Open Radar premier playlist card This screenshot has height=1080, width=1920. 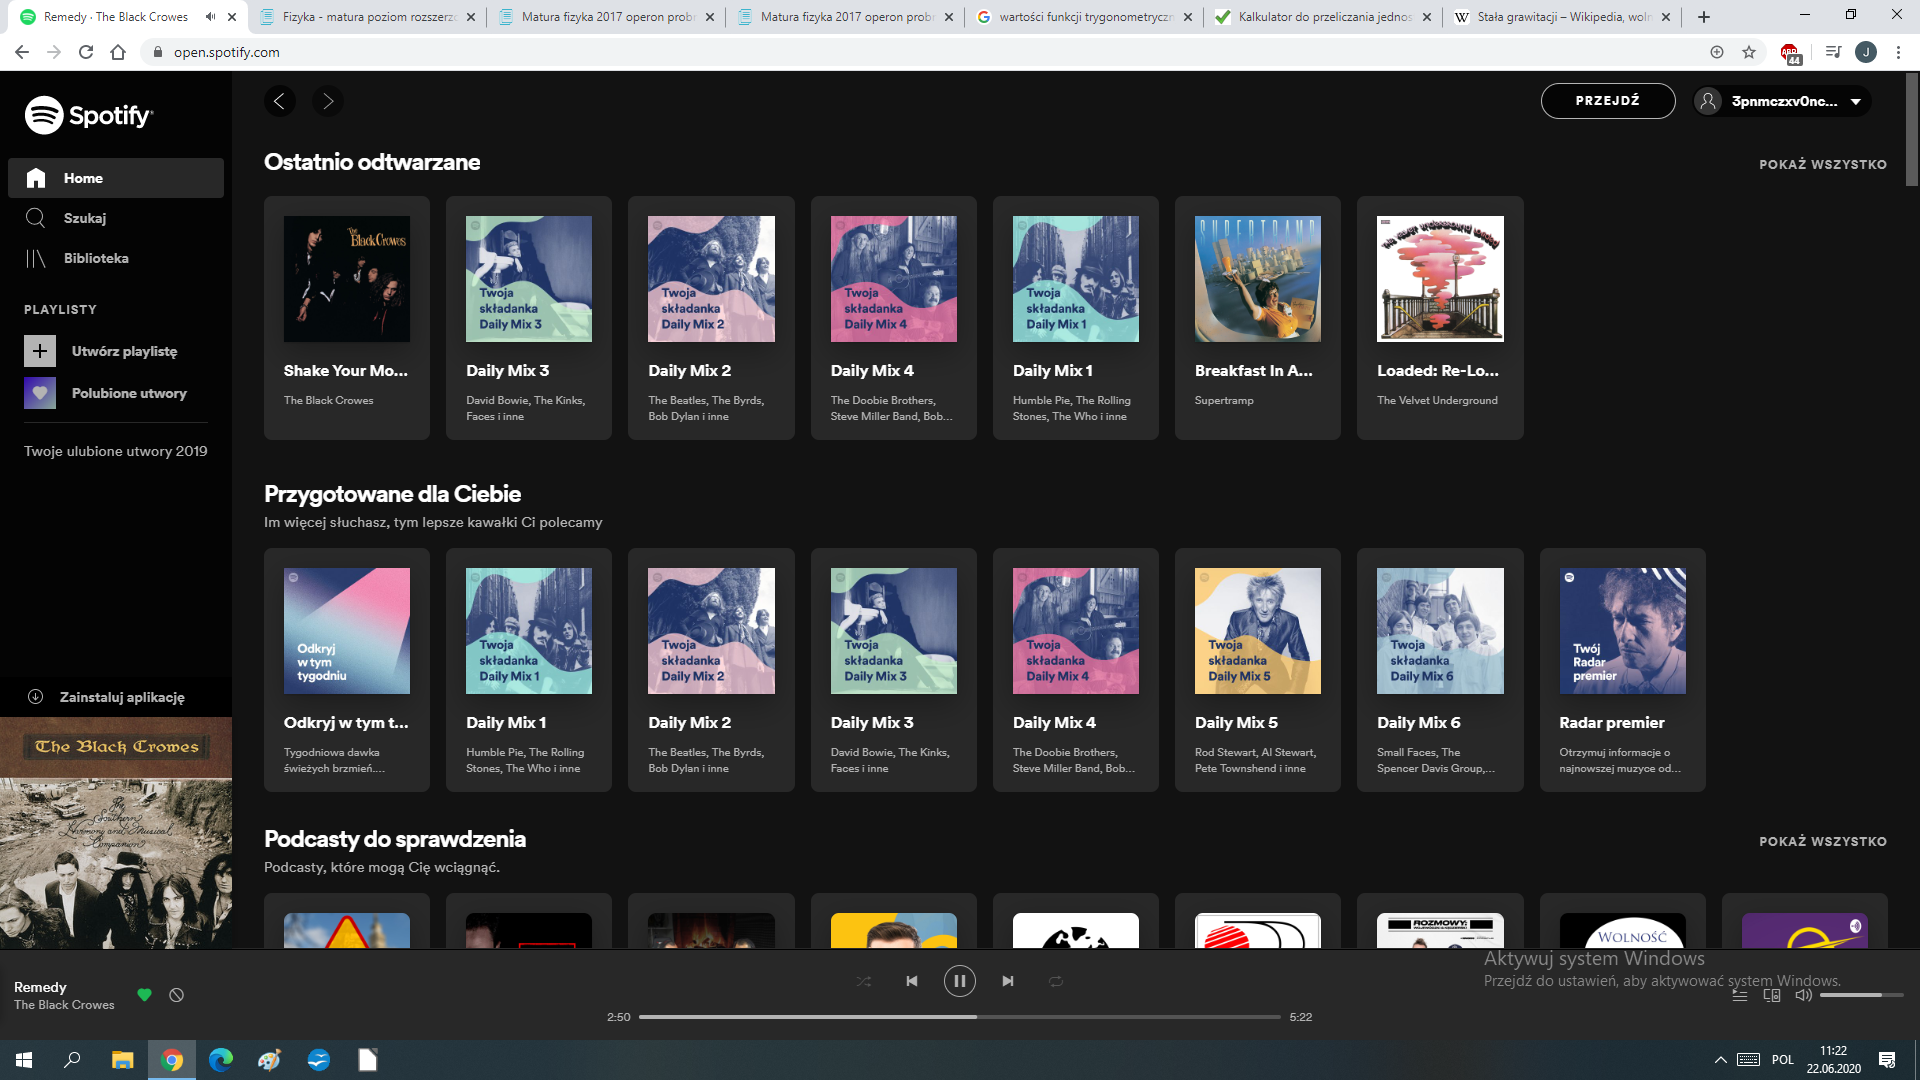point(1623,670)
